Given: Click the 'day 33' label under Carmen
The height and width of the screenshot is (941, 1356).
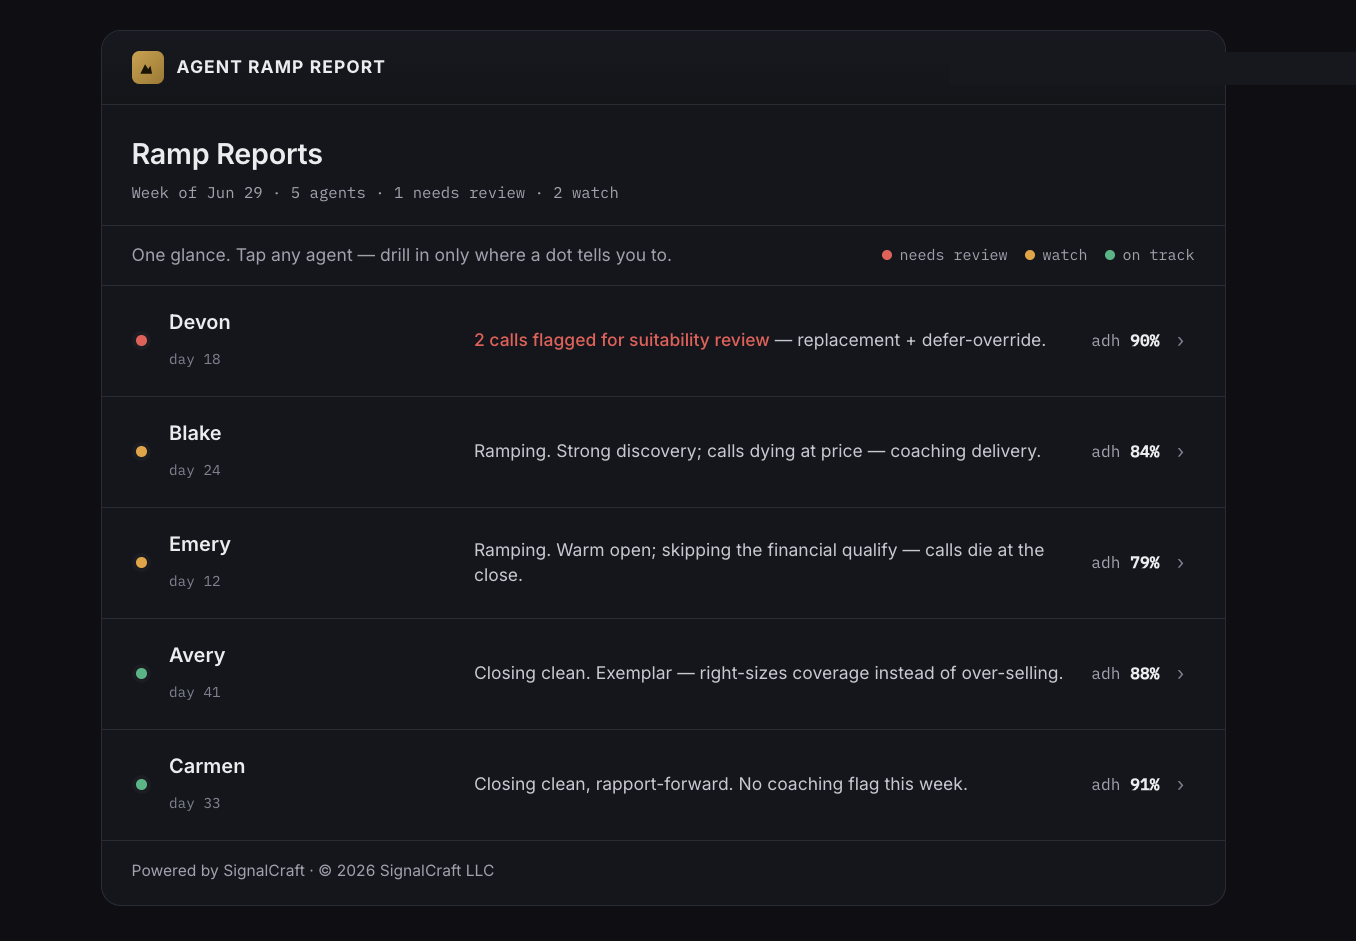Looking at the screenshot, I should (x=195, y=803).
